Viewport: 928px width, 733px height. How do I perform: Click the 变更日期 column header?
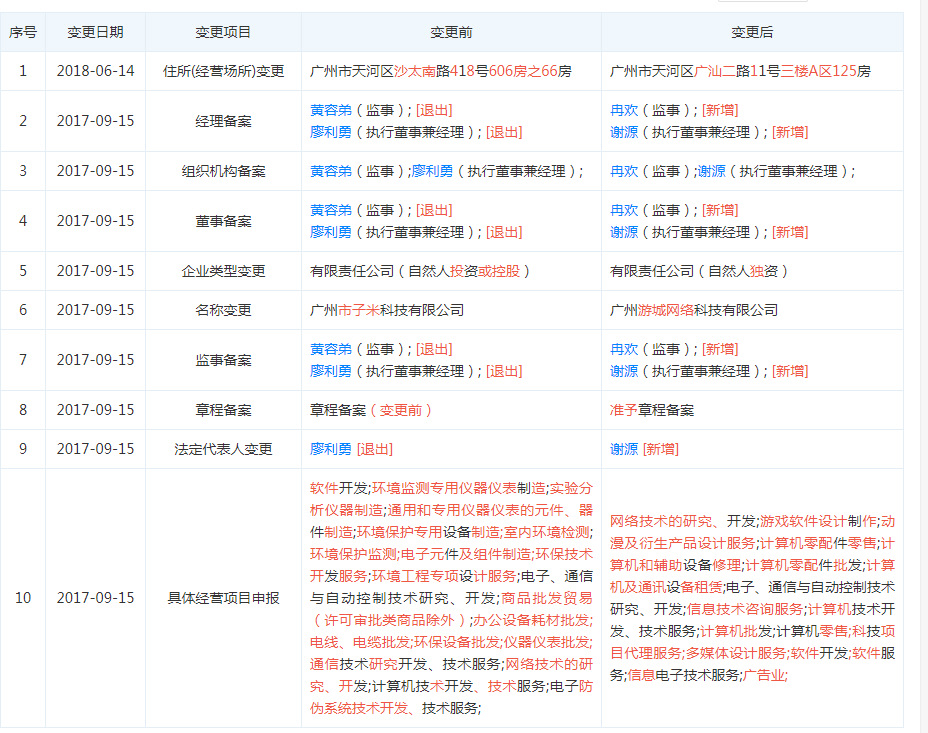95,32
